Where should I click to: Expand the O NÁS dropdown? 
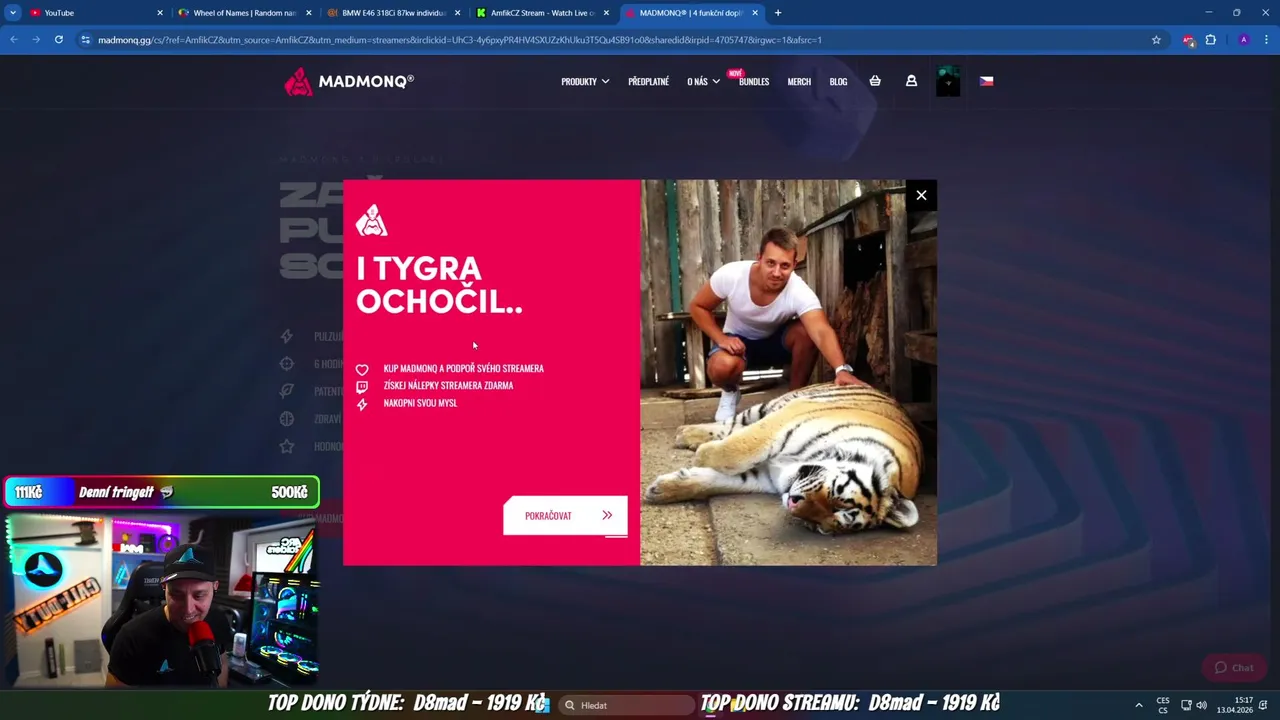(703, 81)
